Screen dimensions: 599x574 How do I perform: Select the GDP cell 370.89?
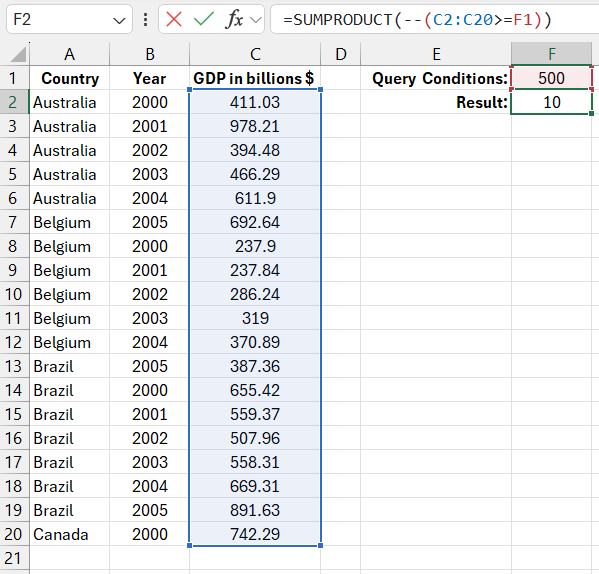pos(255,342)
